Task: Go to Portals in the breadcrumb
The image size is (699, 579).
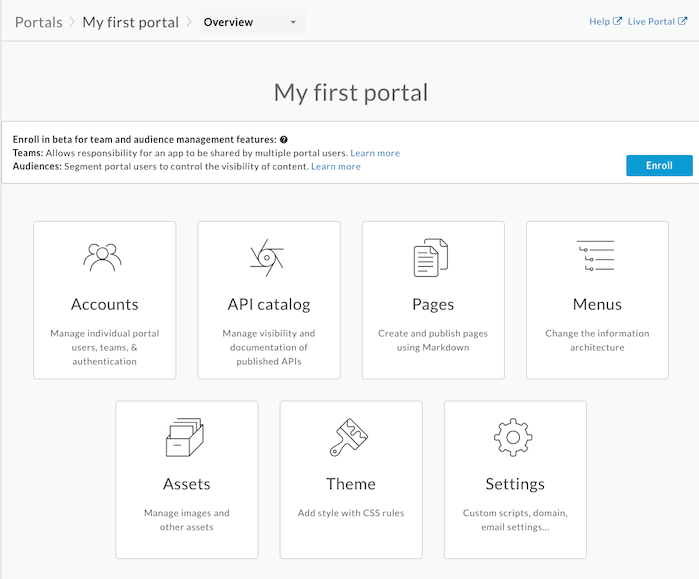Action: click(x=38, y=22)
